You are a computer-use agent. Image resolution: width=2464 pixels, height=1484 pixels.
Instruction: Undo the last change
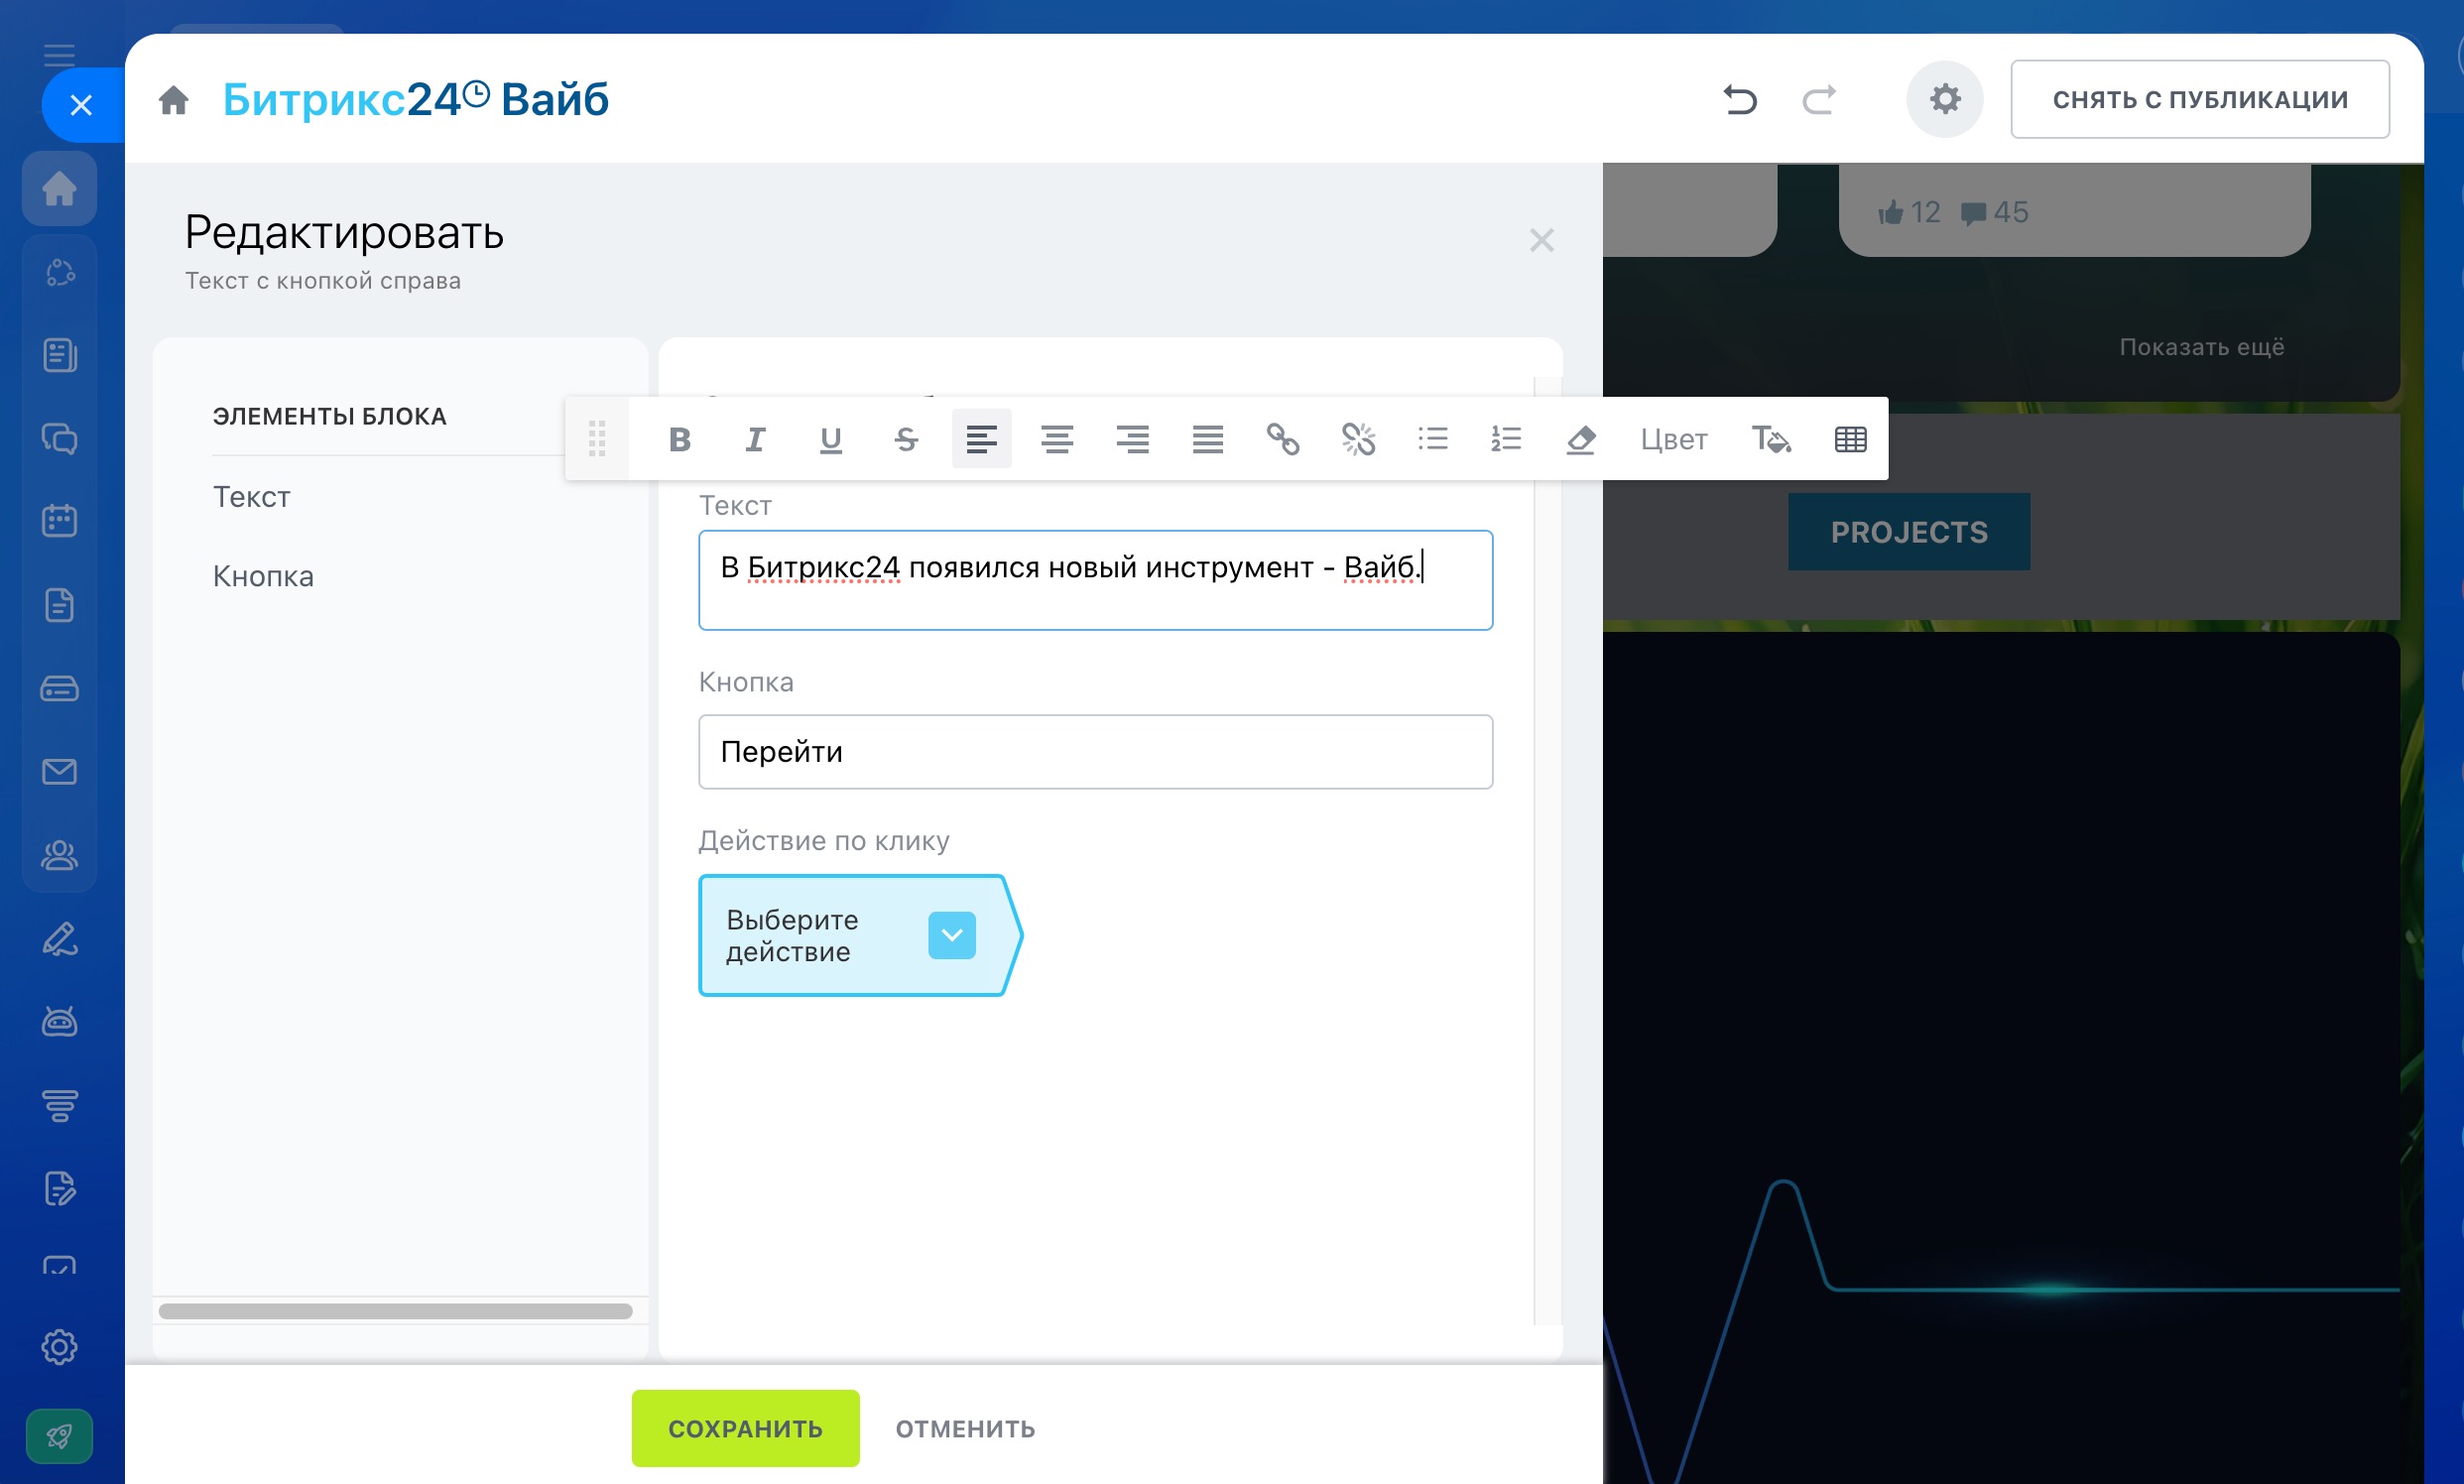(1740, 99)
